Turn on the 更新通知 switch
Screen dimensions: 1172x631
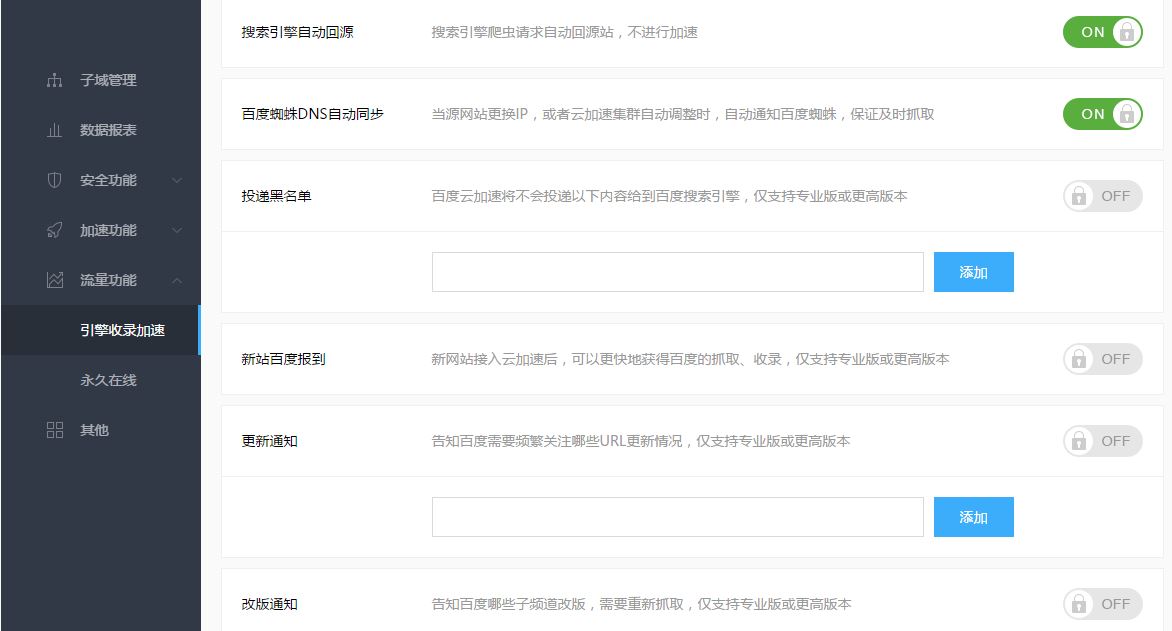1102,440
